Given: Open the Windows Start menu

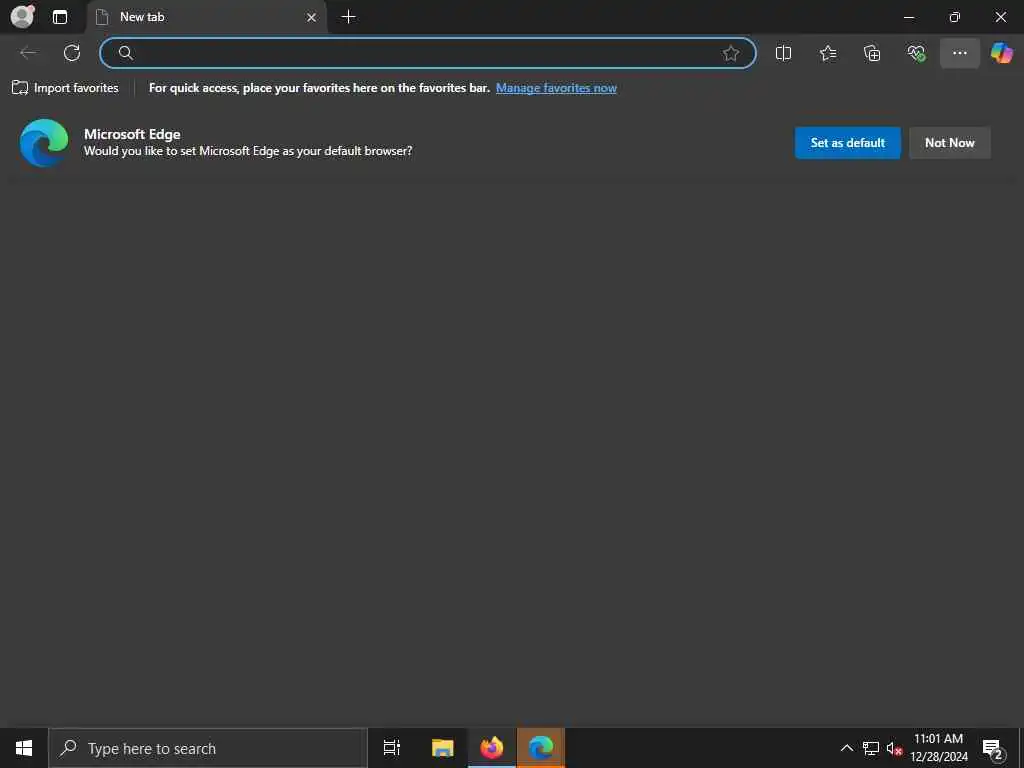Looking at the screenshot, I should [x=24, y=748].
